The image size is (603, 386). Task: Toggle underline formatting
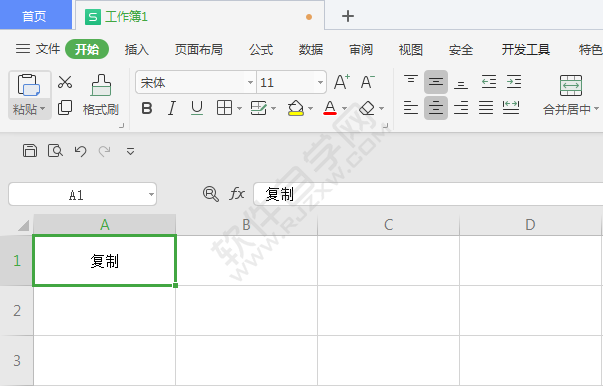(x=197, y=108)
